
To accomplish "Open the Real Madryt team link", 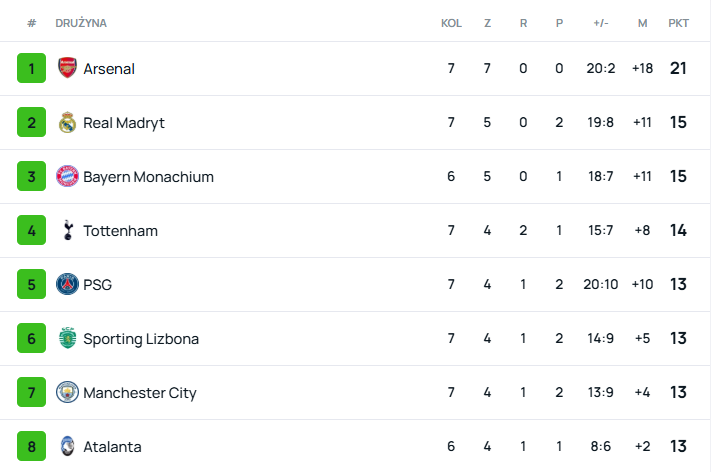I will click(124, 123).
